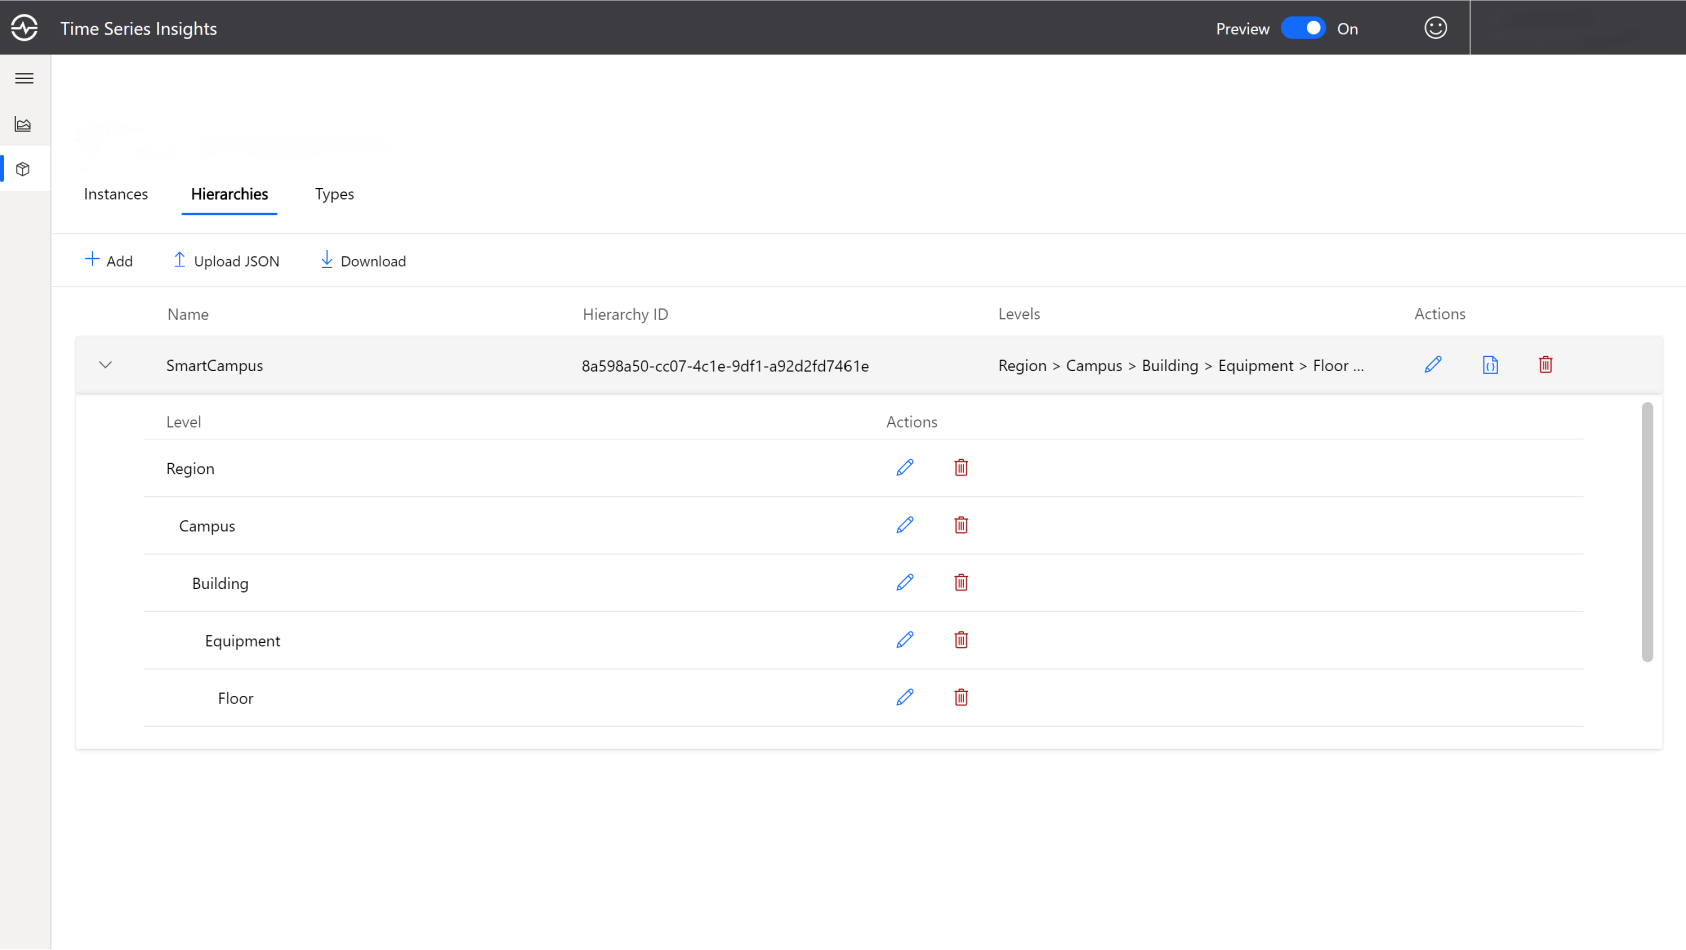The height and width of the screenshot is (950, 1686).
Task: Edit the Region level
Action: point(905,468)
